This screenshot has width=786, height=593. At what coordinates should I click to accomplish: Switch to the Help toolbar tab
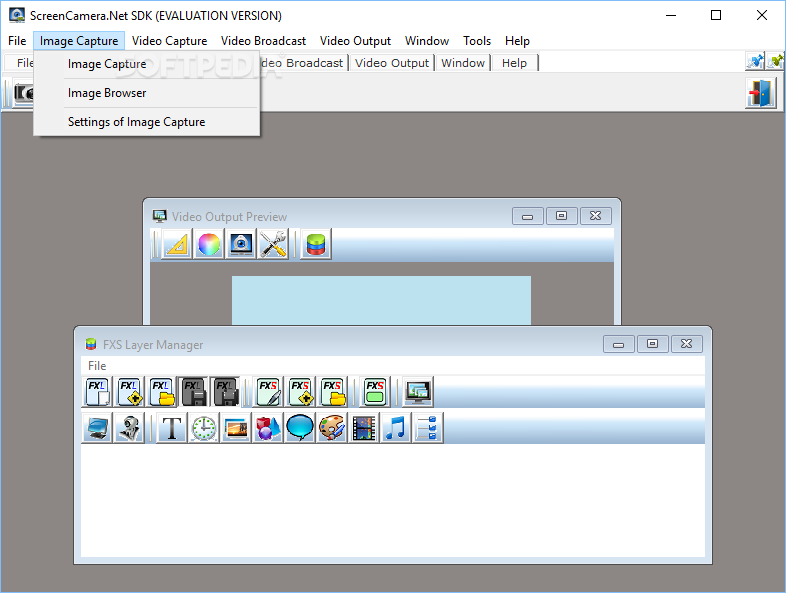coord(515,63)
